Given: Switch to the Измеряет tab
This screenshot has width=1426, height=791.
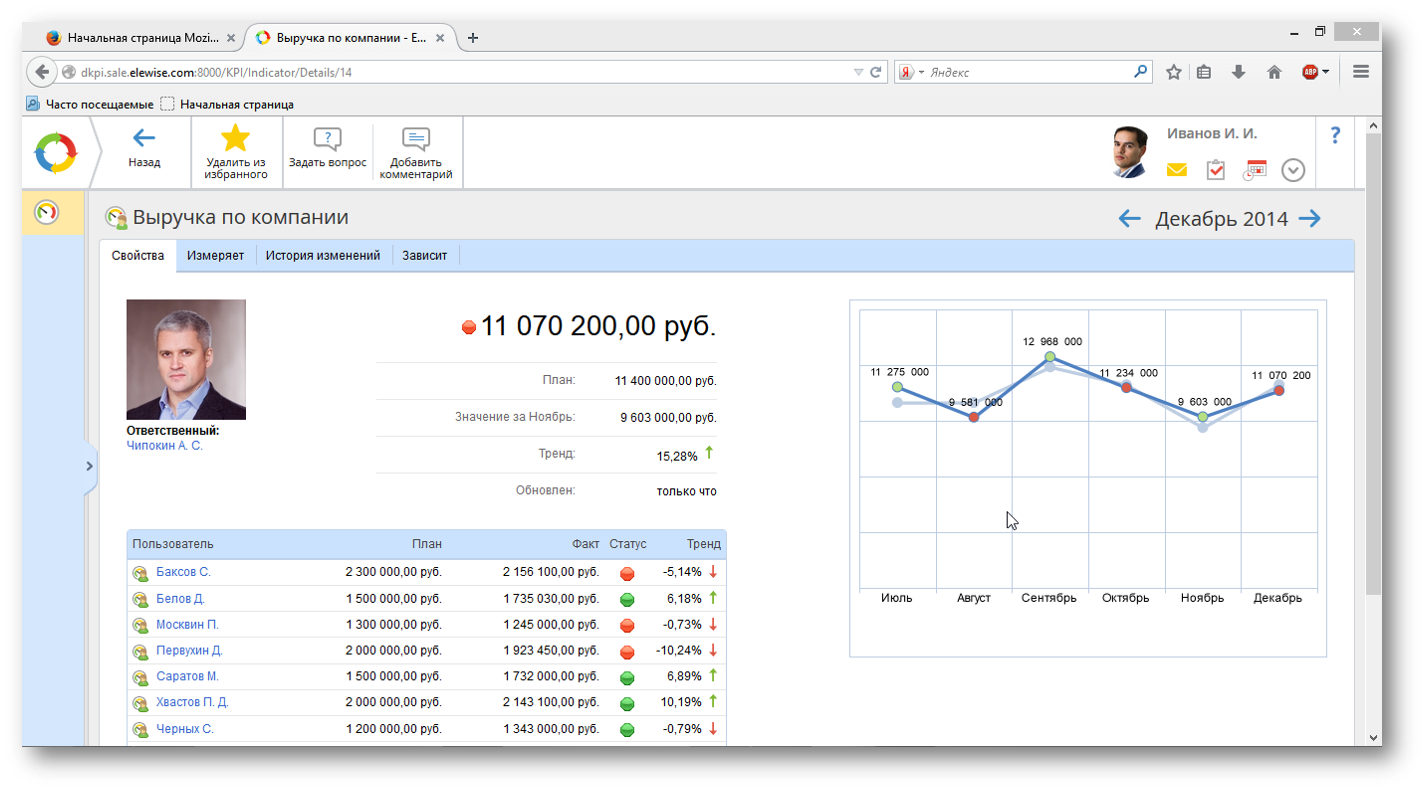Looking at the screenshot, I should [215, 255].
